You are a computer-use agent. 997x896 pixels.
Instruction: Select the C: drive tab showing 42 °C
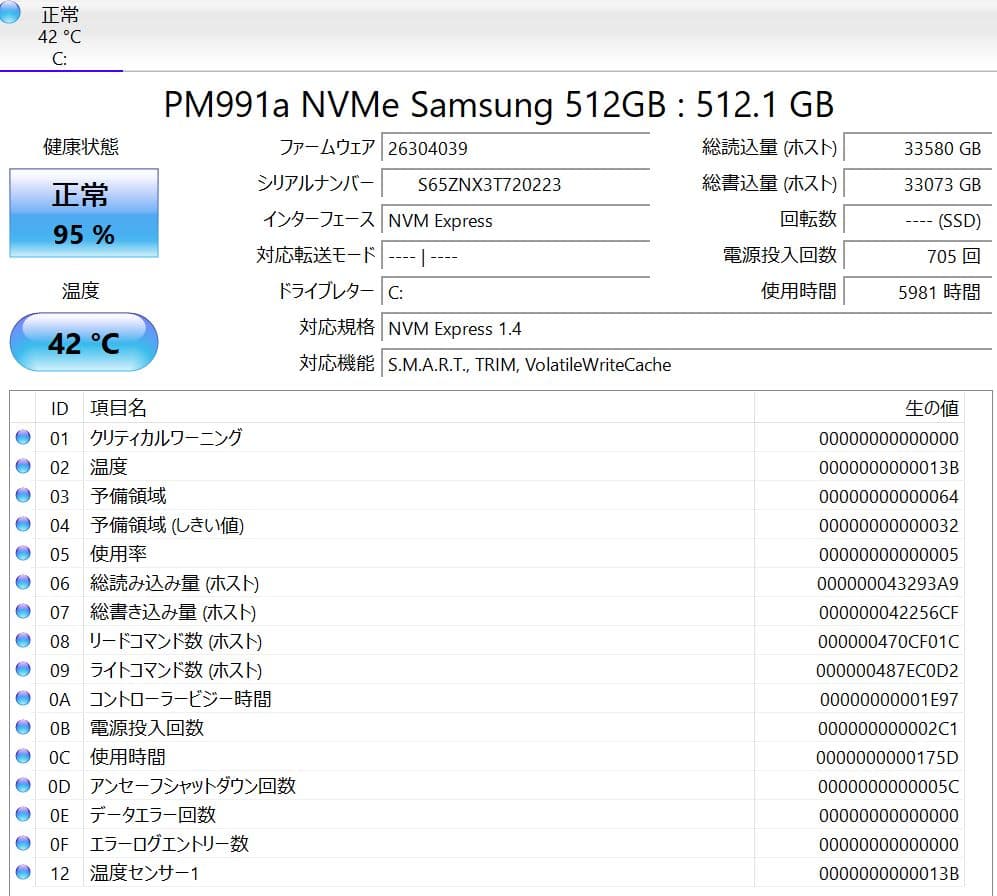pyautogui.click(x=60, y=36)
